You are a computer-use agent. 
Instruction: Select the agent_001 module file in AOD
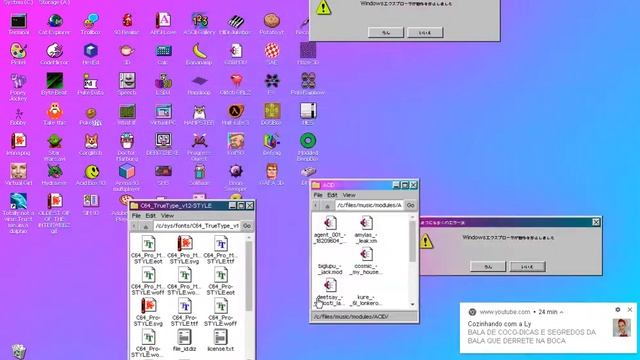pyautogui.click(x=330, y=230)
